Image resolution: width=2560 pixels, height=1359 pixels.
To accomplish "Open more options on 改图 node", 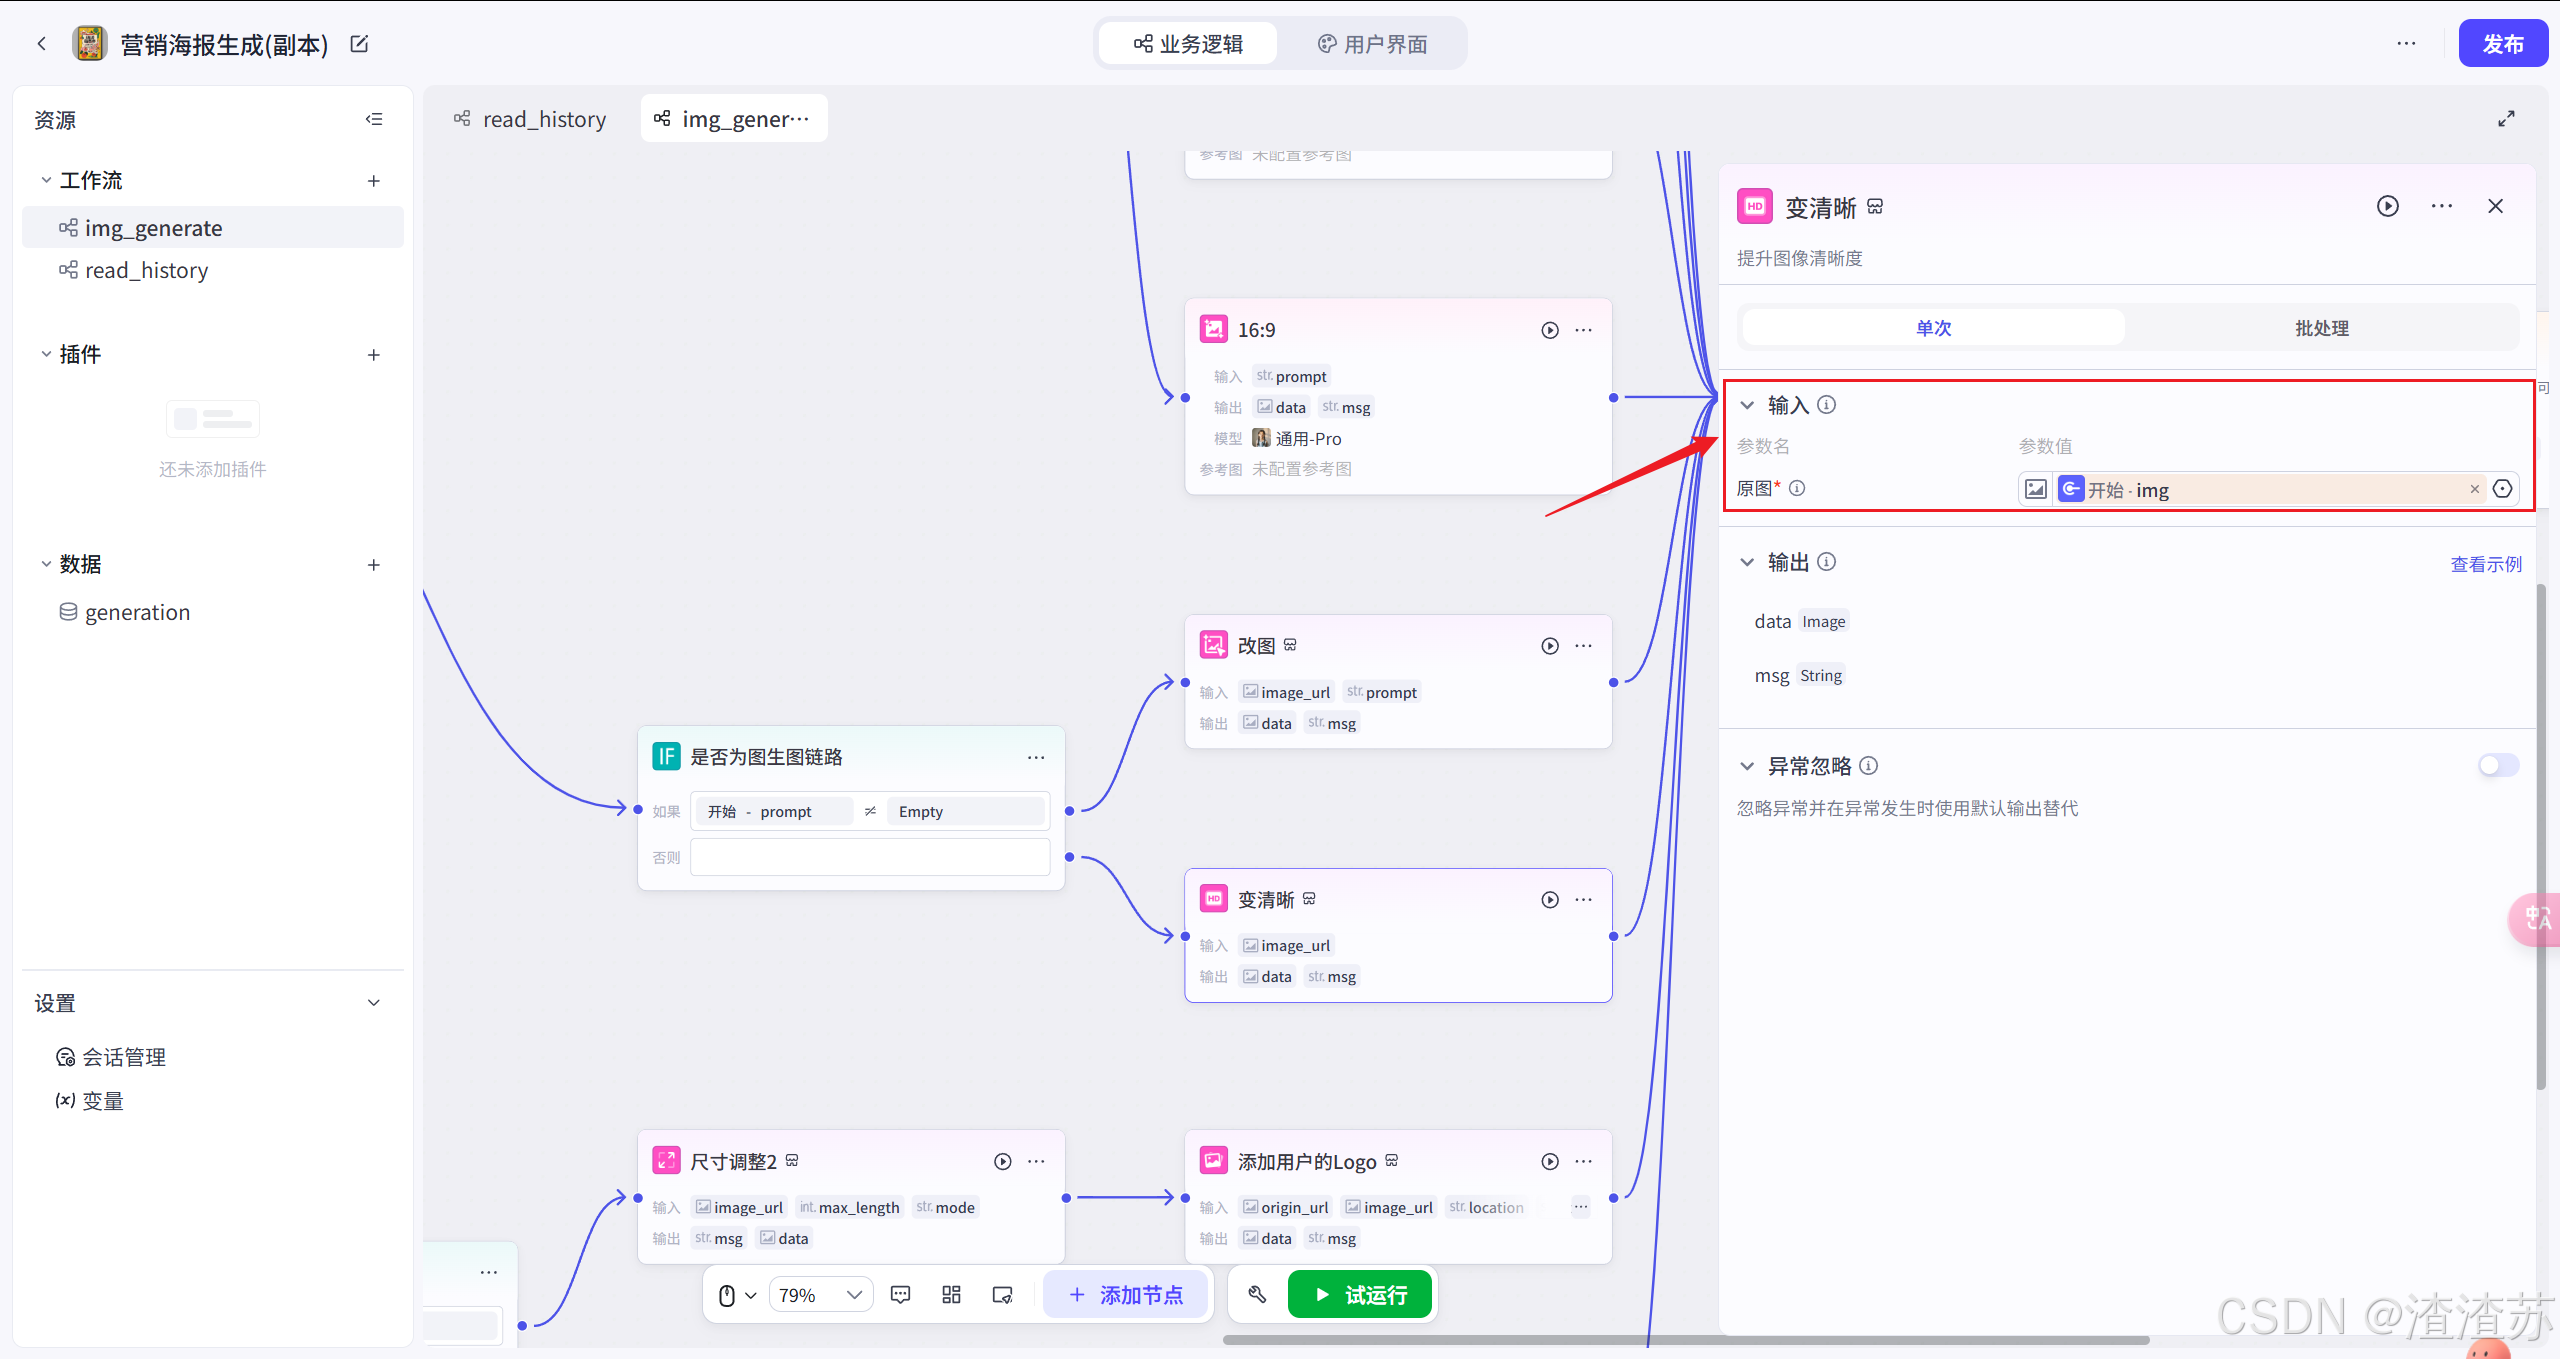I will click(x=1583, y=646).
